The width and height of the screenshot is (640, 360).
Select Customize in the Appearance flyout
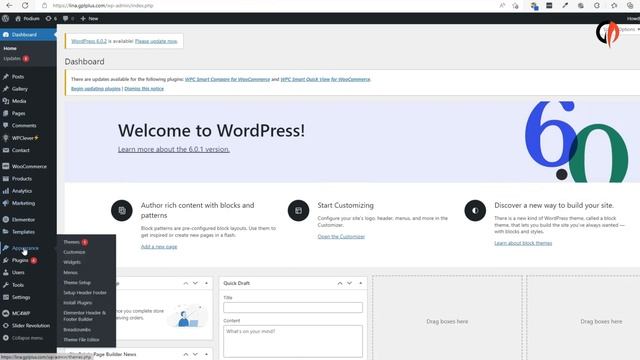[74, 252]
